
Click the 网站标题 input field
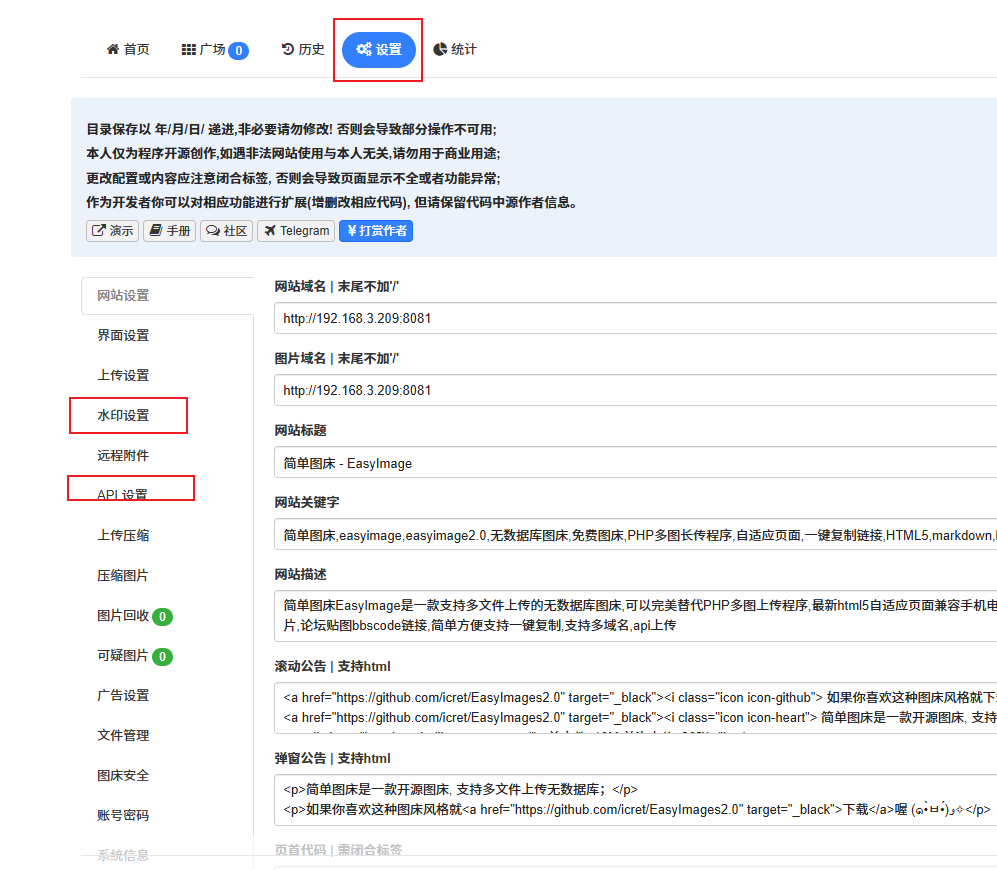tap(635, 462)
